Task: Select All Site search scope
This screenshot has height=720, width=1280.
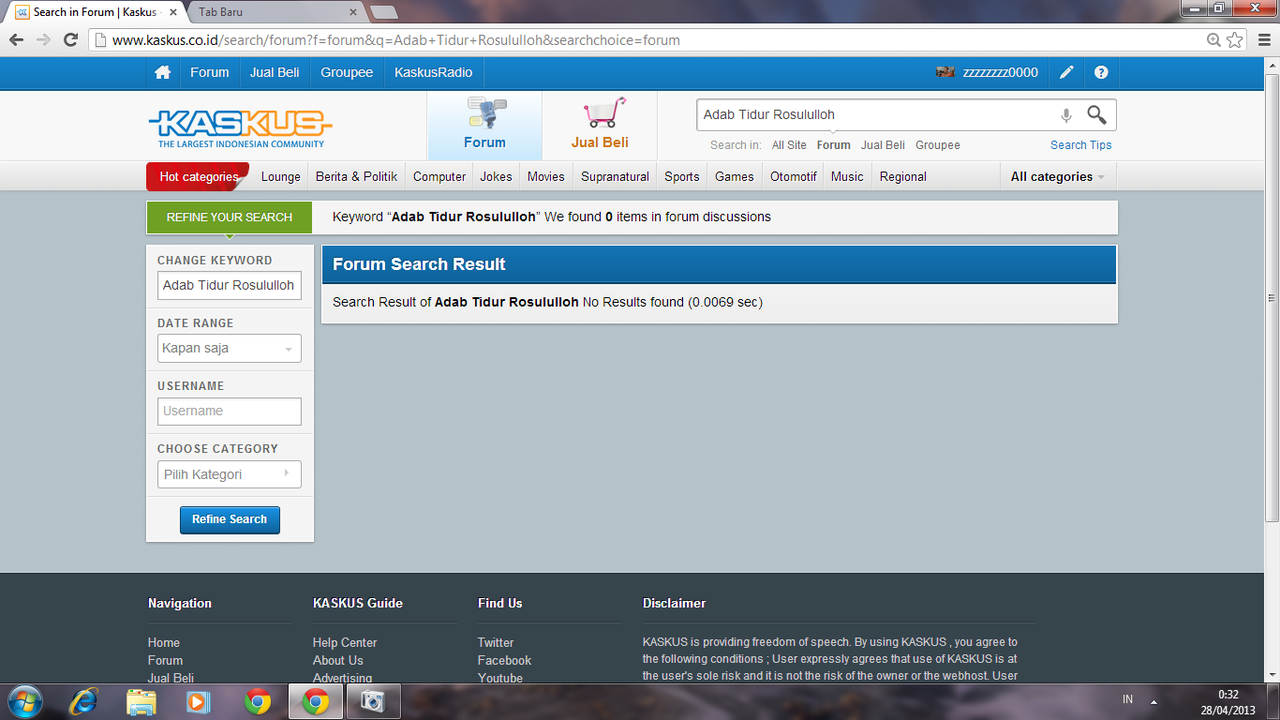Action: click(x=789, y=145)
